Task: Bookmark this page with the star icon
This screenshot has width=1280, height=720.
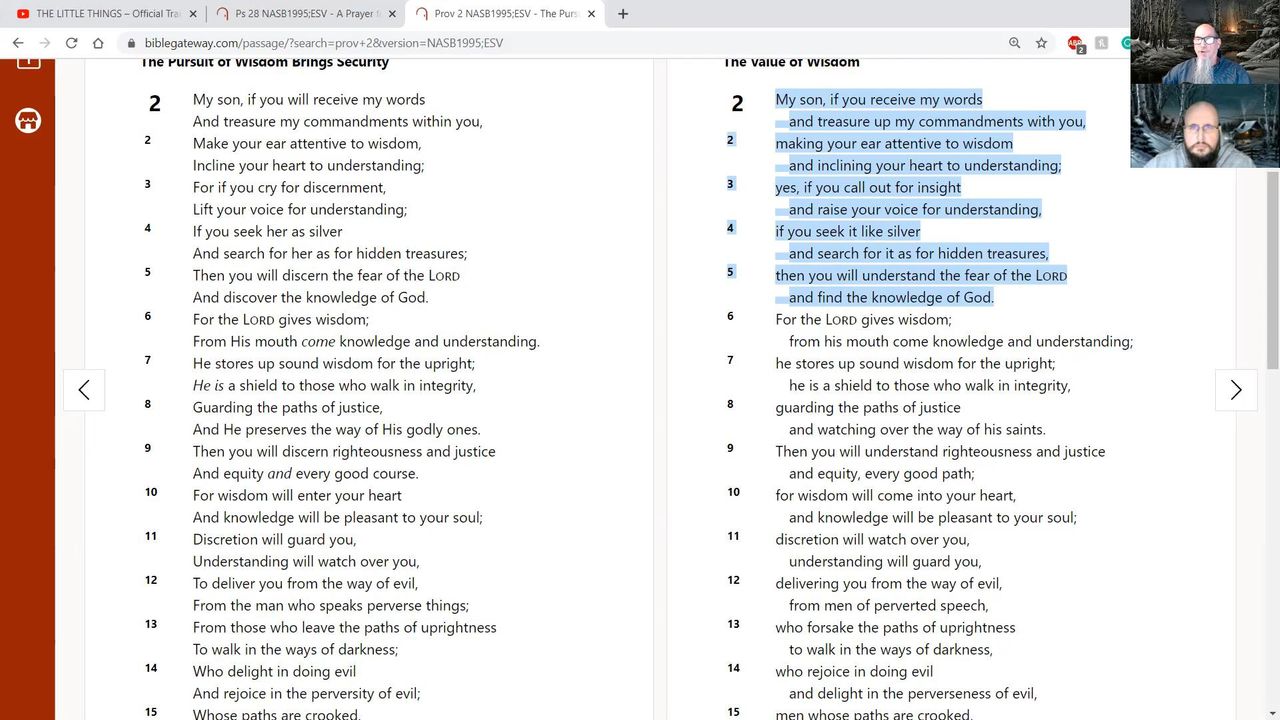Action: click(1041, 43)
